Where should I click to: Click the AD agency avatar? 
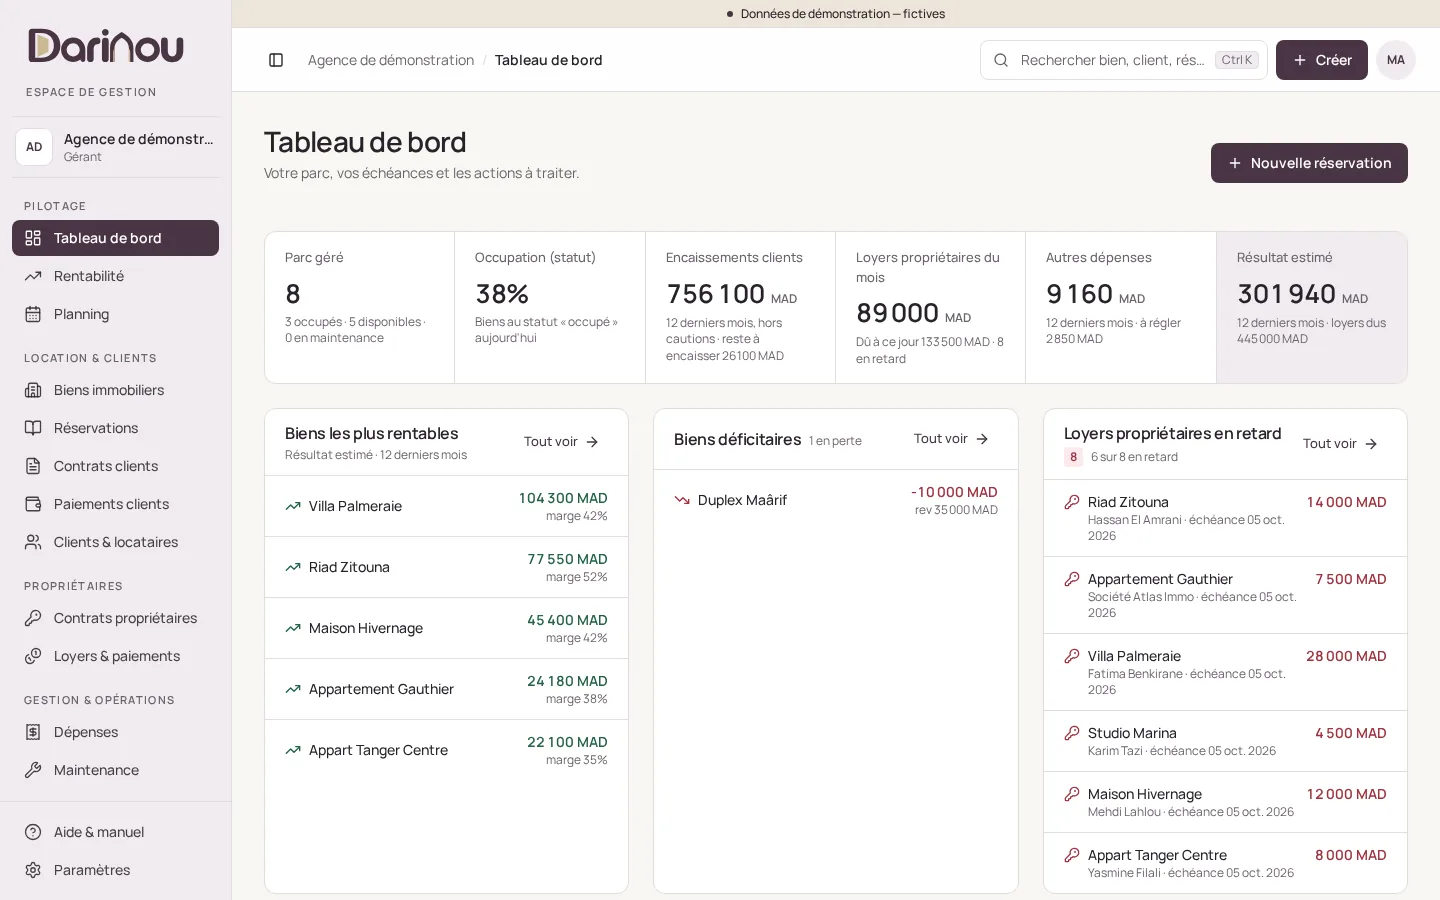click(34, 147)
